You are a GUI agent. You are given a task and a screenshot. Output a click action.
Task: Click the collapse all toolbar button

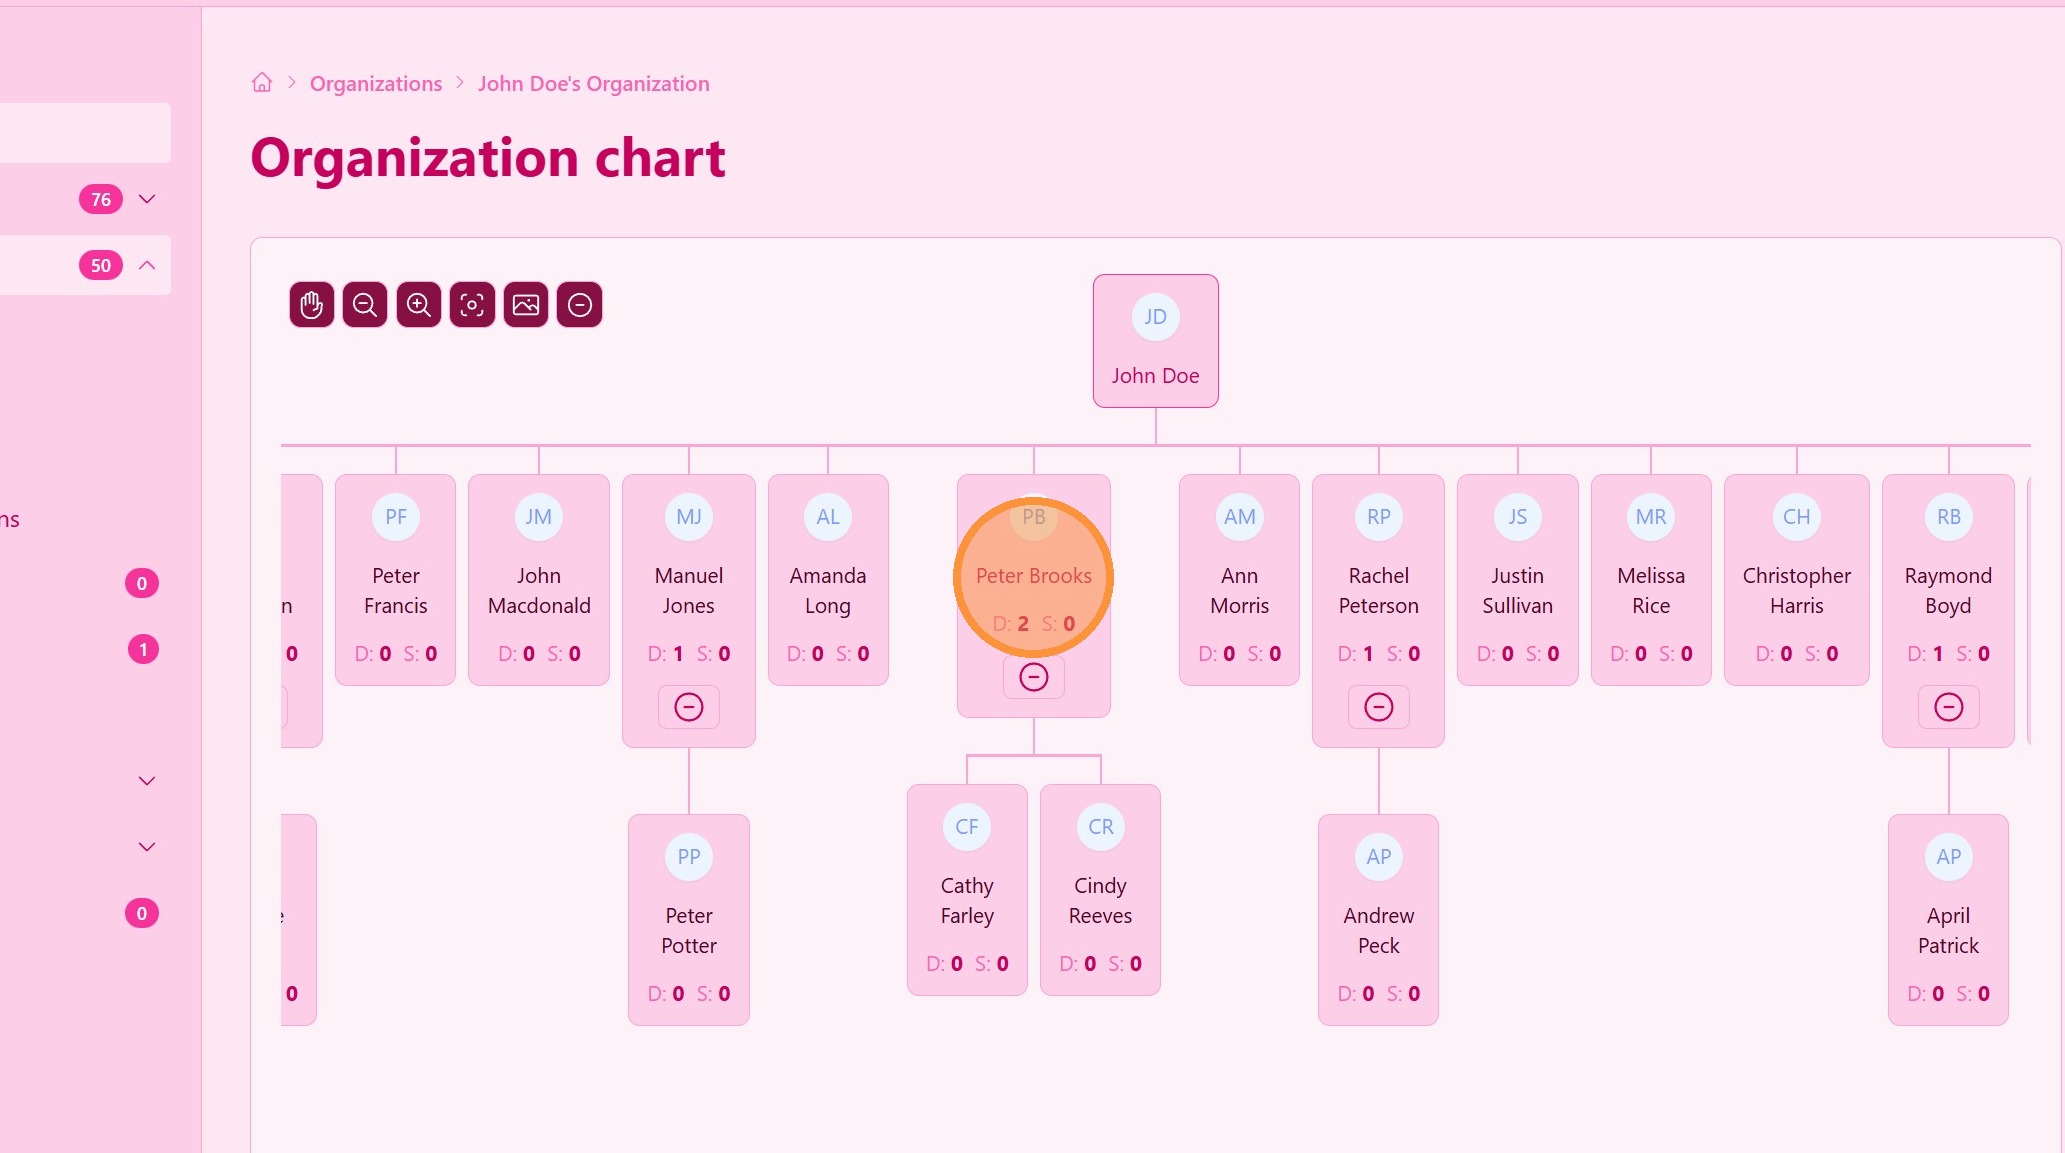coord(580,305)
